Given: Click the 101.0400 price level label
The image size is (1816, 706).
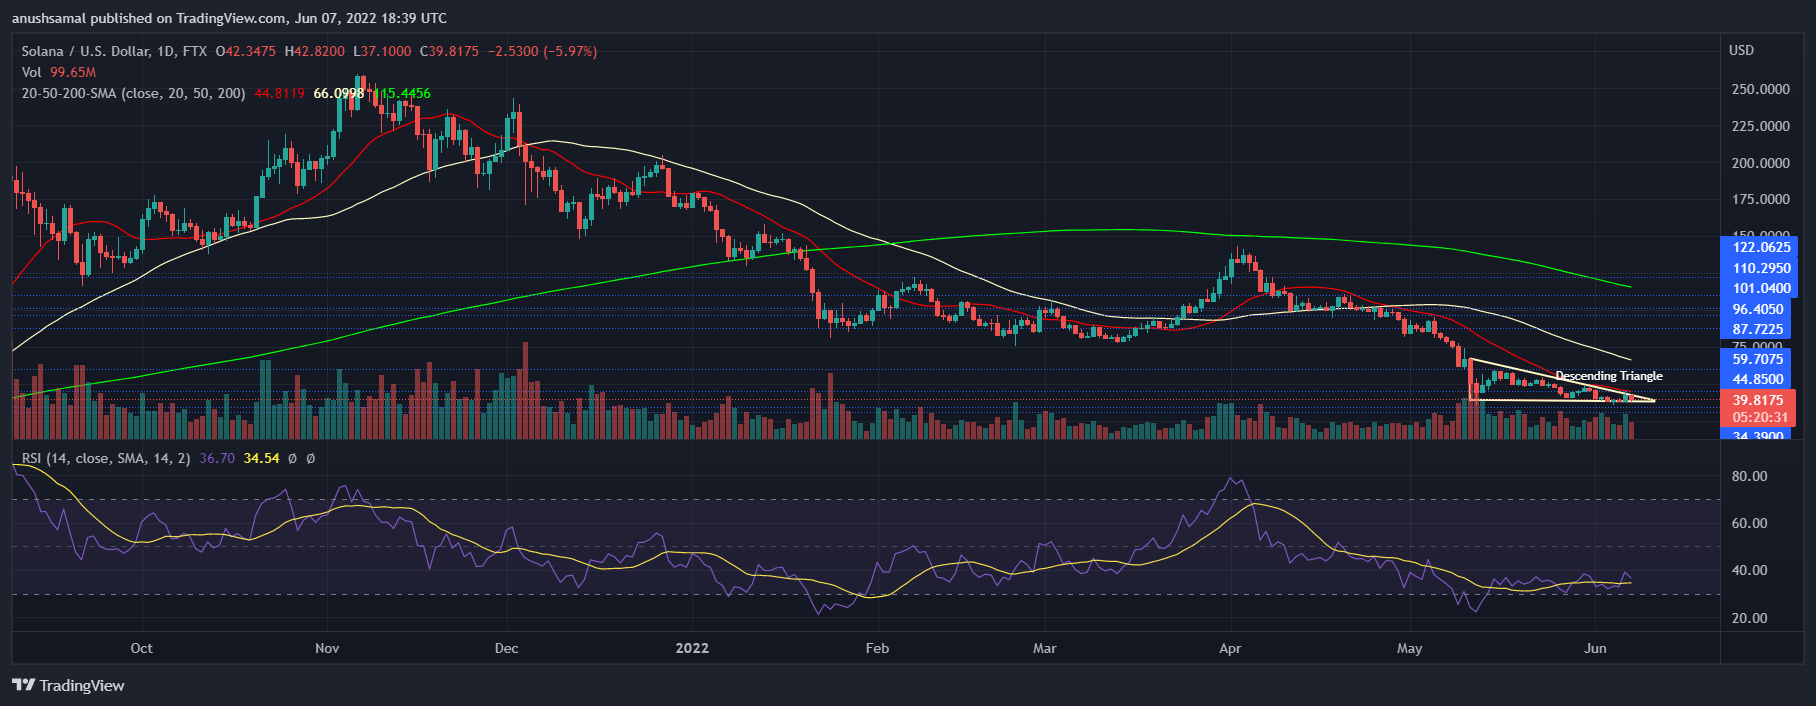Looking at the screenshot, I should pyautogui.click(x=1759, y=288).
